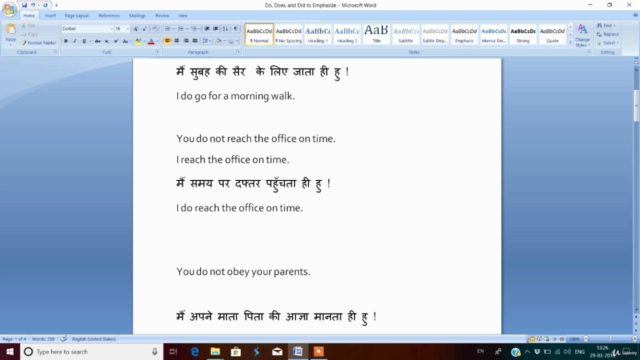The width and height of the screenshot is (640, 360).
Task: Apply the Heading 1 style
Action: 318,35
